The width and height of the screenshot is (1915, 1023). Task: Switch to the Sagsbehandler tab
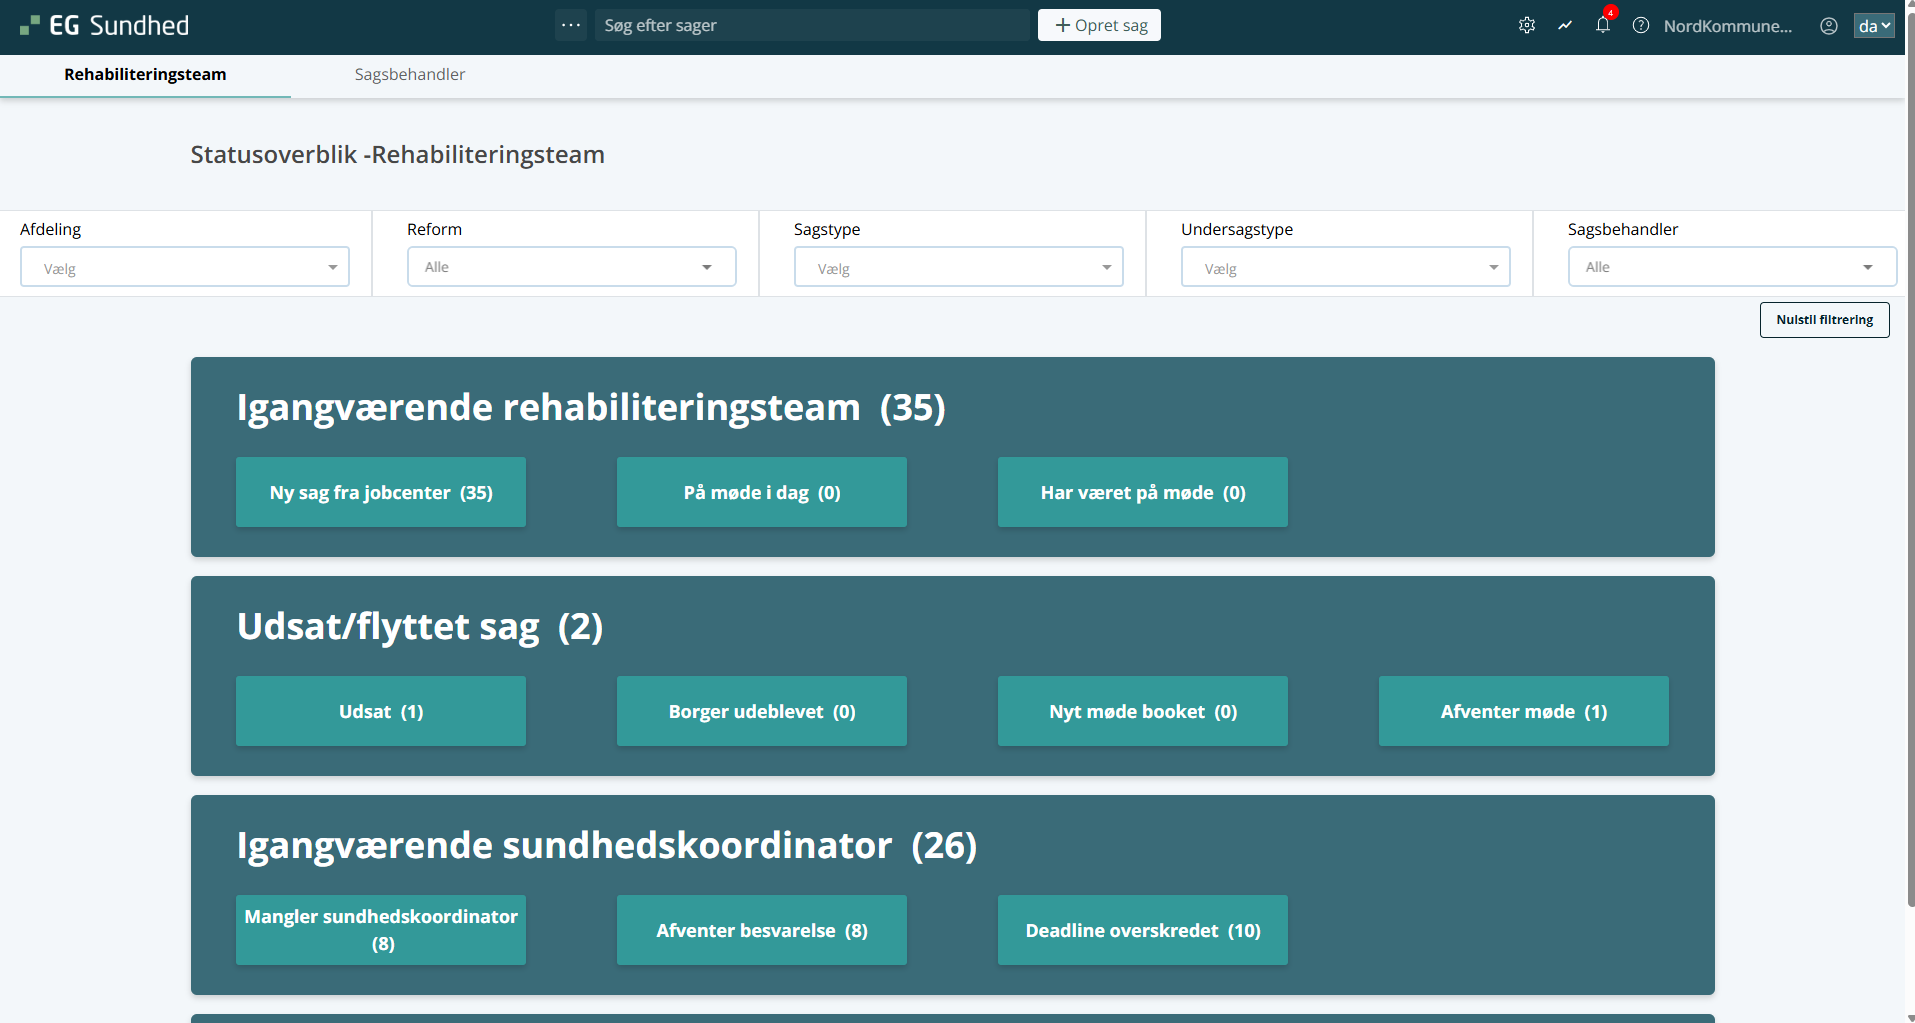point(410,75)
